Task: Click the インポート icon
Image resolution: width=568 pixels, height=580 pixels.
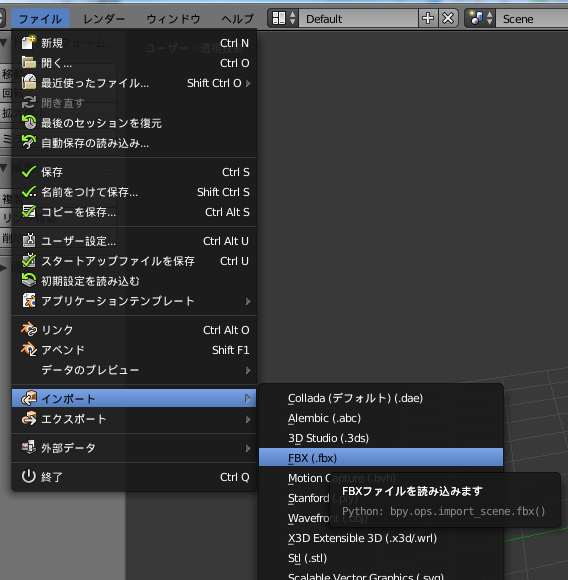Action: (x=28, y=398)
